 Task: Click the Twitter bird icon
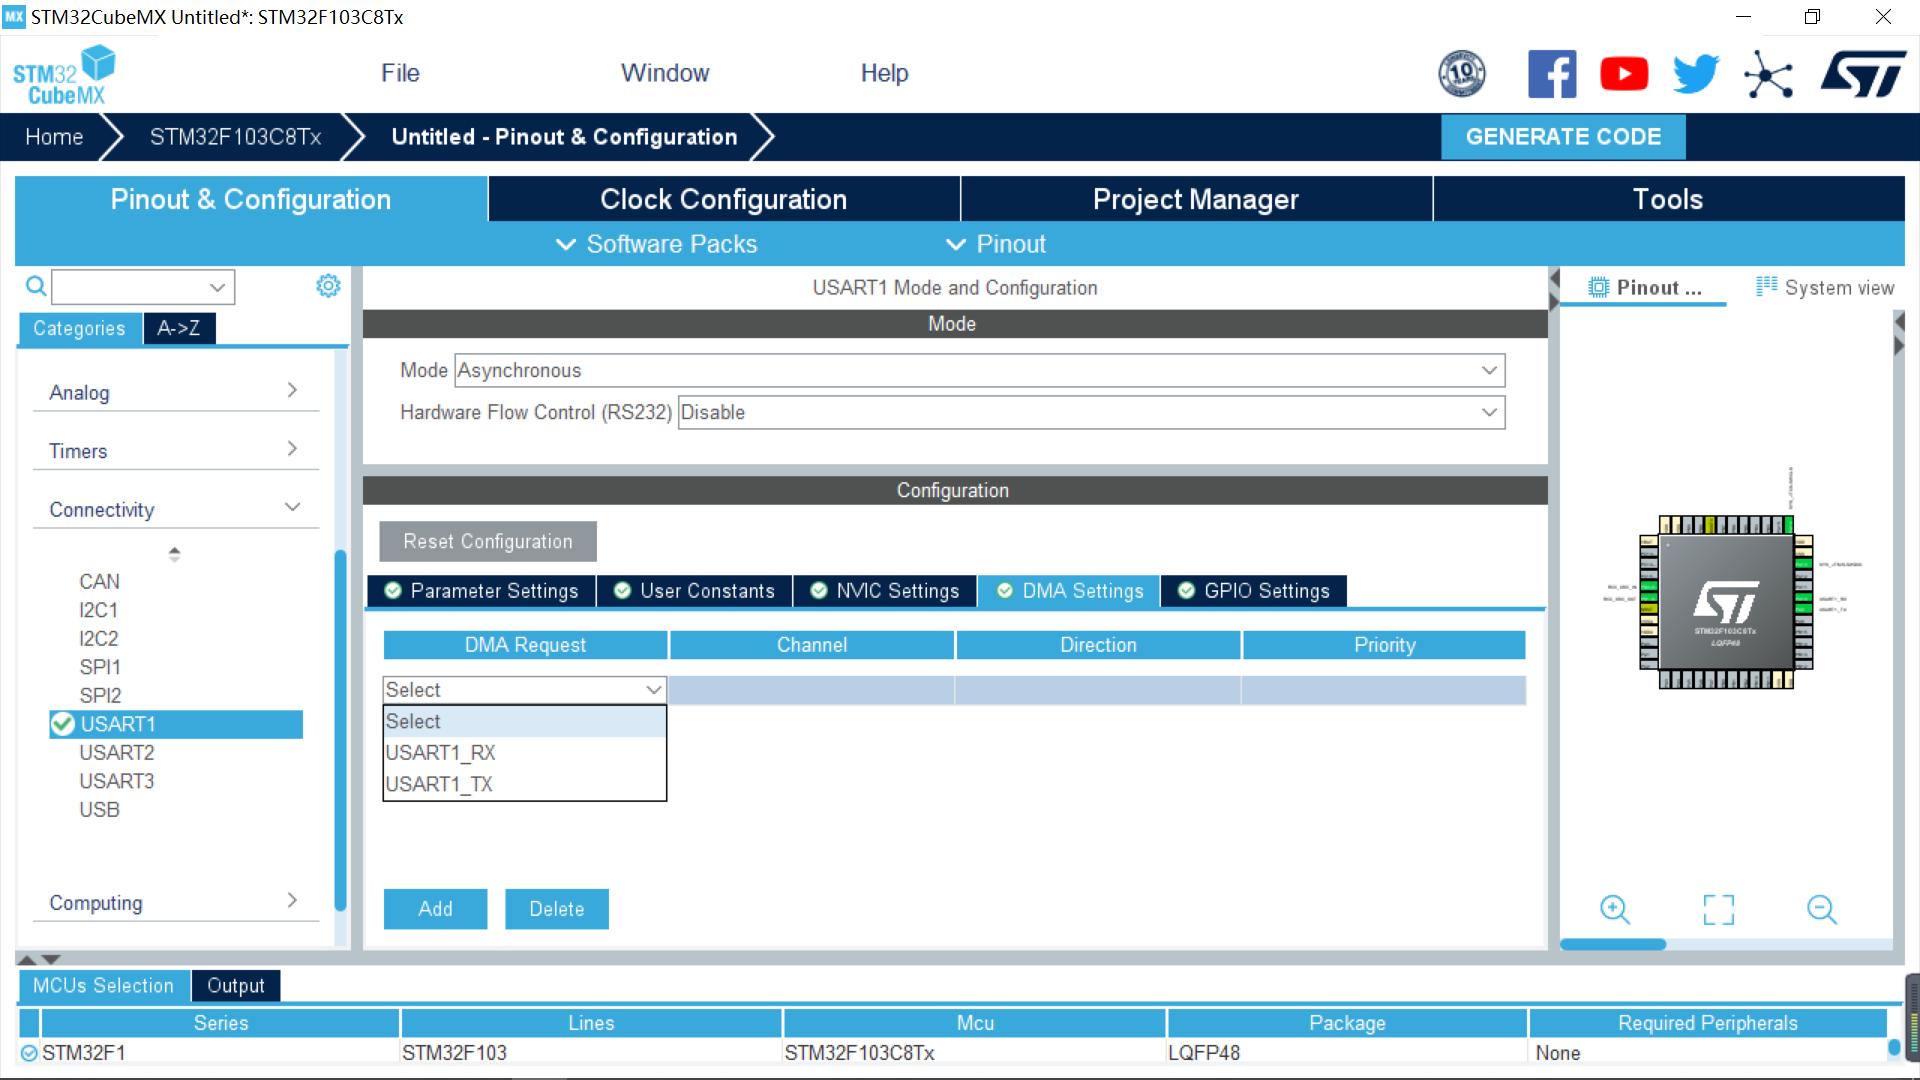click(1695, 74)
